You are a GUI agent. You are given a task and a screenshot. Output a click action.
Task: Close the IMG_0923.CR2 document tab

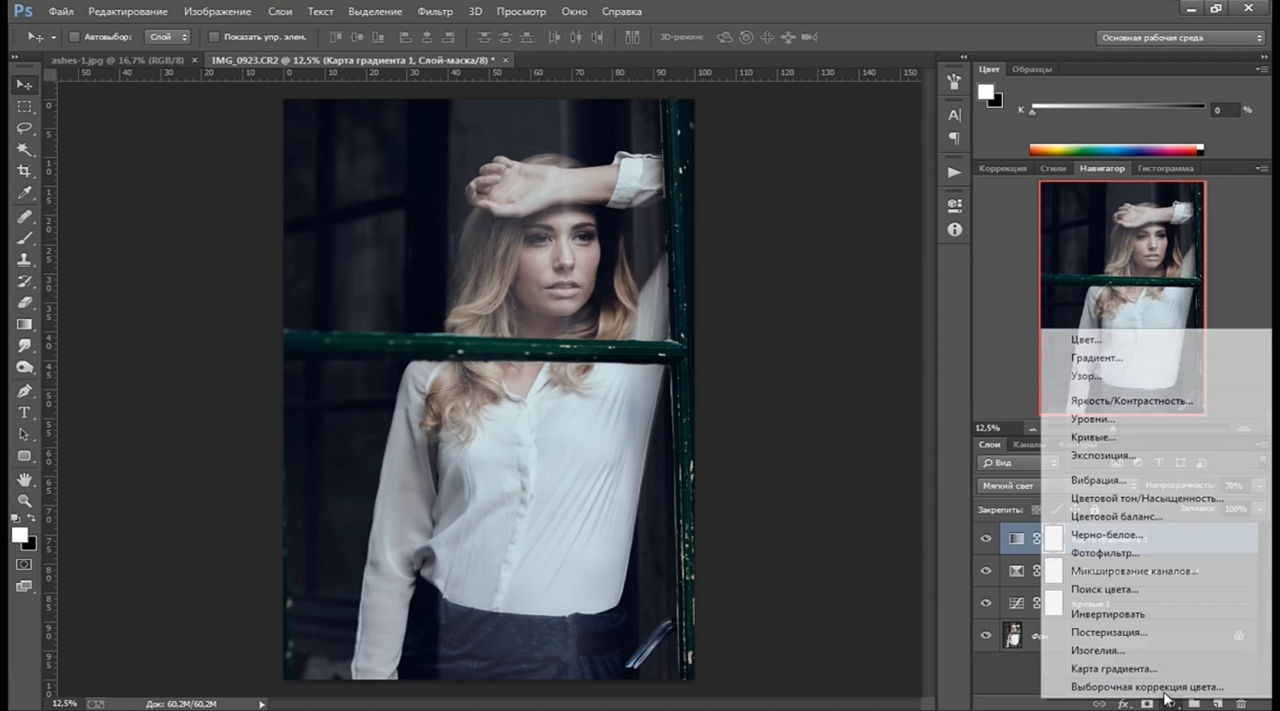[x=506, y=60]
